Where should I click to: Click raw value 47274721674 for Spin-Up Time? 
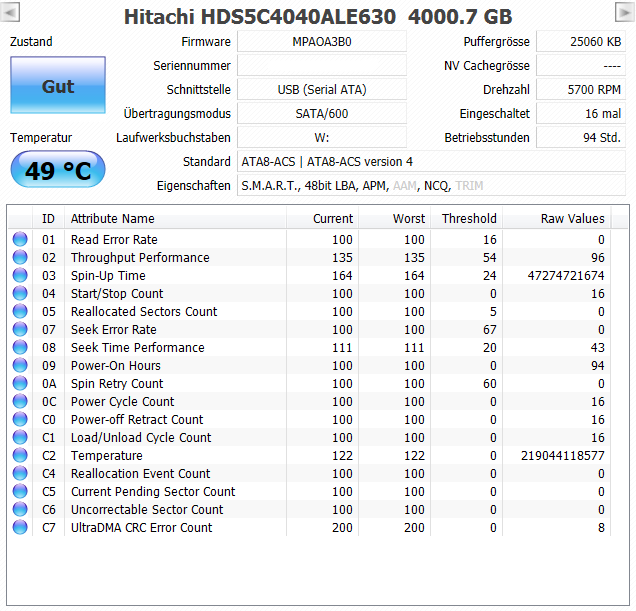pos(566,276)
